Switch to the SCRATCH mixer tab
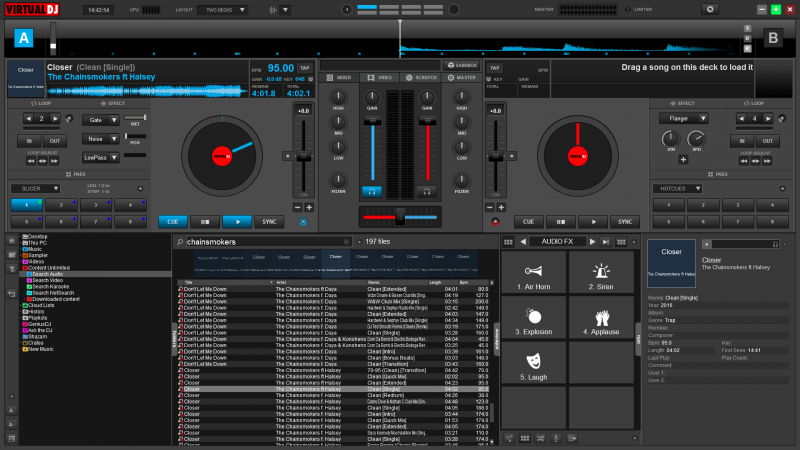Image resolution: width=800 pixels, height=450 pixels. pos(422,77)
